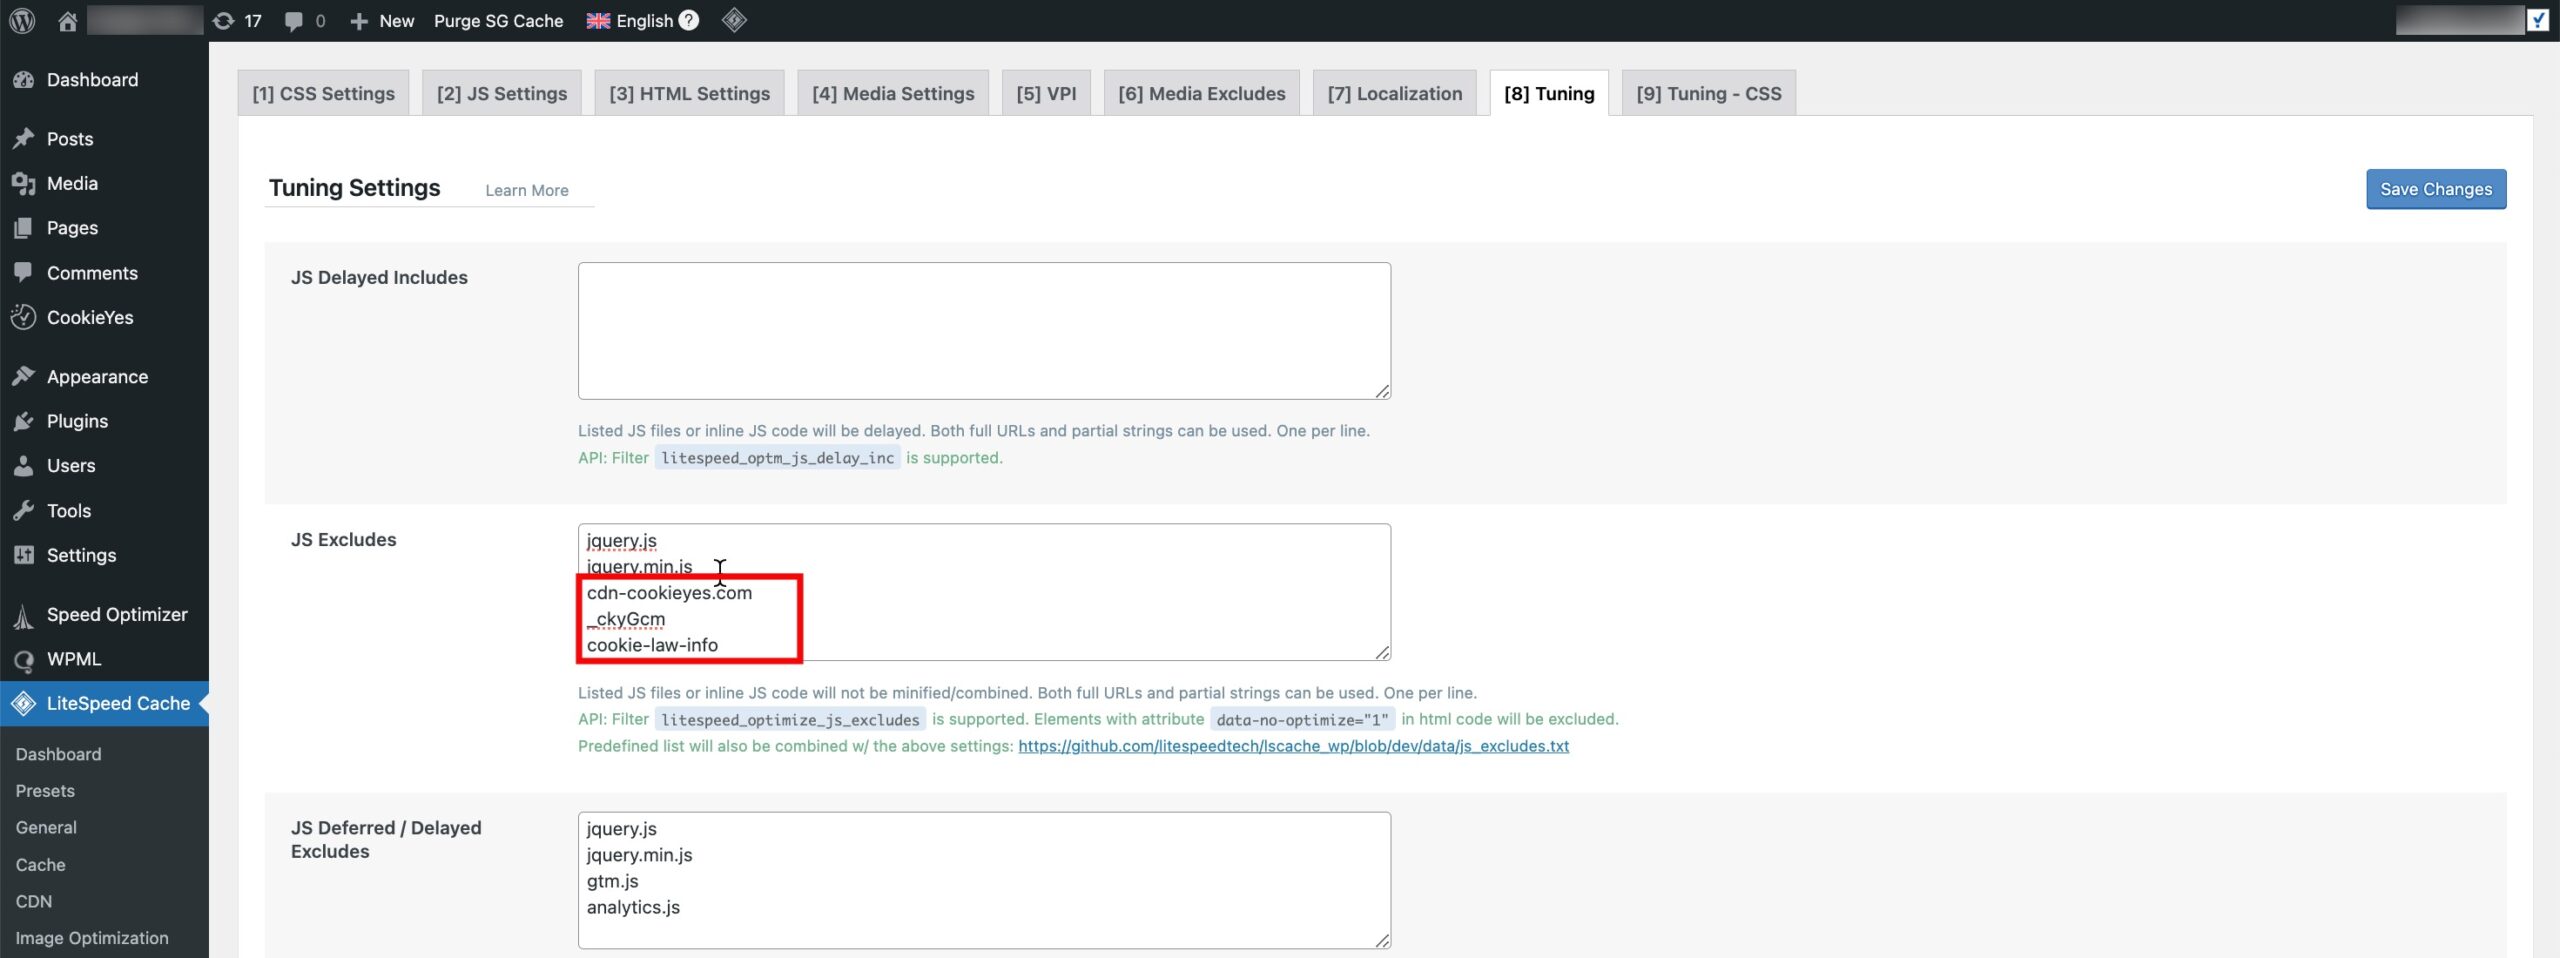
Task: Click the Posts pin icon
Action: pos(24,139)
